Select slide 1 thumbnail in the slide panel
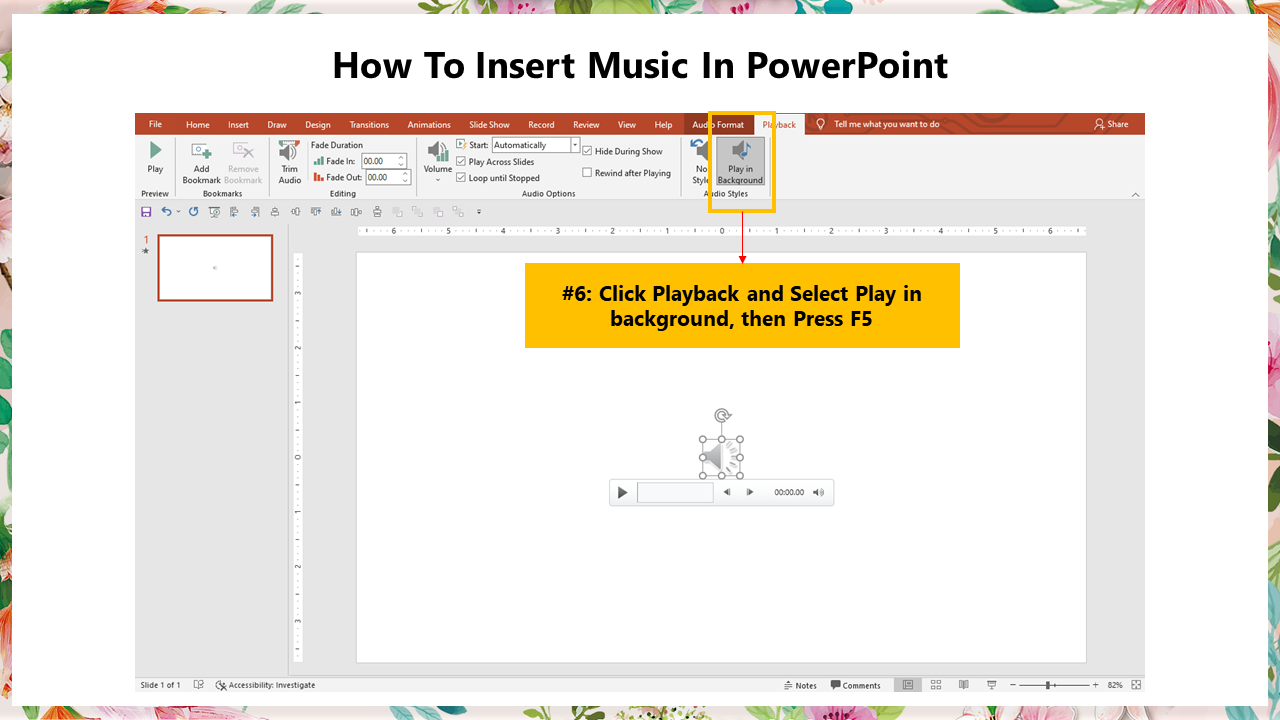 click(x=215, y=268)
